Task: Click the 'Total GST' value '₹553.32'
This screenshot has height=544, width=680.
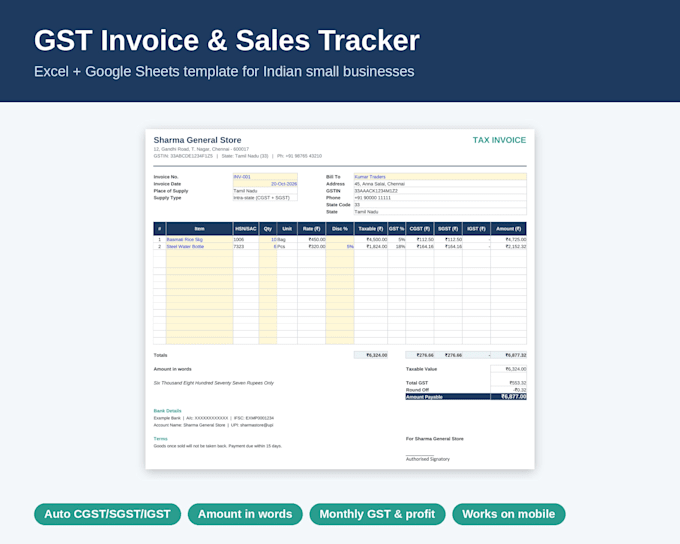Action: pos(509,383)
